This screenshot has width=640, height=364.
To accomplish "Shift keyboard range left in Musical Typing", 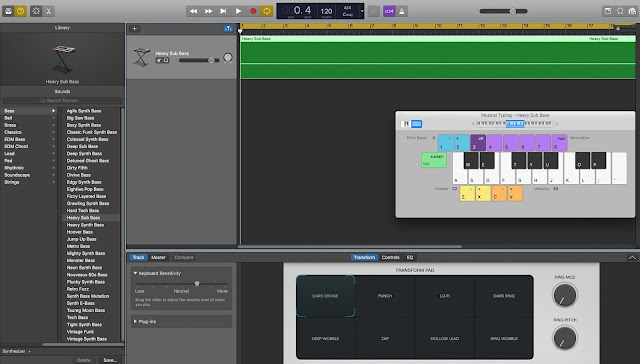I will [x=473, y=123].
